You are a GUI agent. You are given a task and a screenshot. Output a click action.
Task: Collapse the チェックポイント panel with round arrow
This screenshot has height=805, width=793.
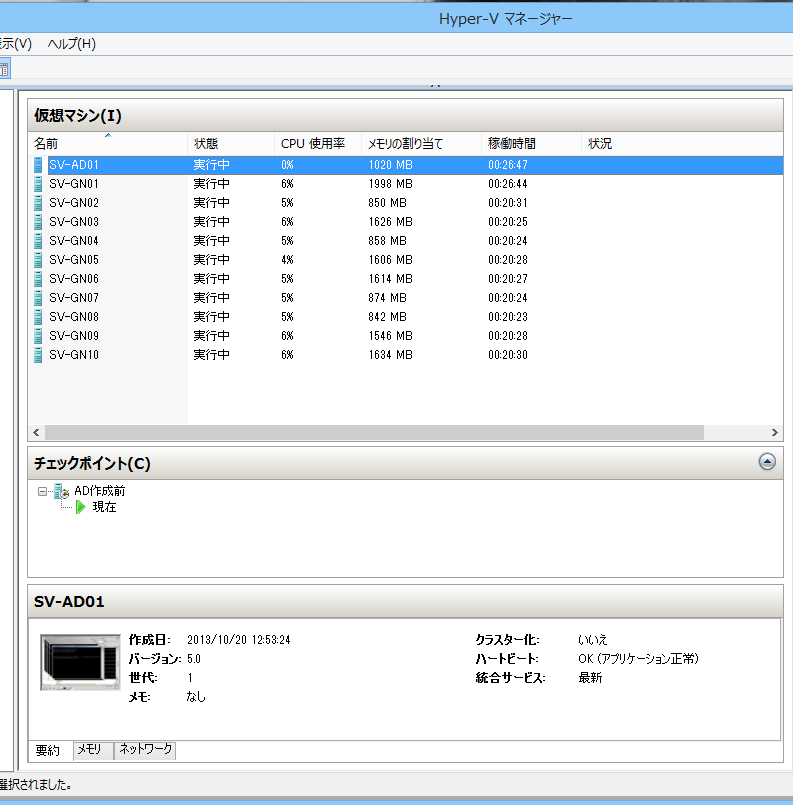tap(767, 462)
